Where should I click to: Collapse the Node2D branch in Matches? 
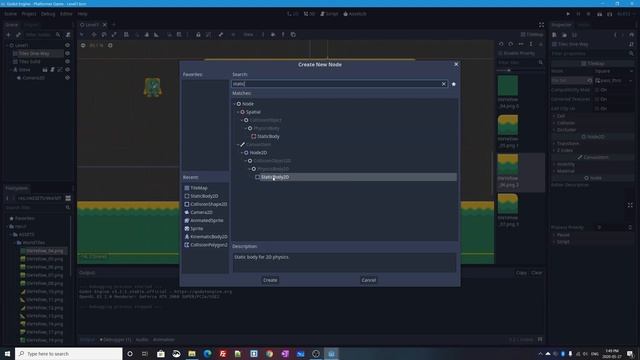pos(242,153)
